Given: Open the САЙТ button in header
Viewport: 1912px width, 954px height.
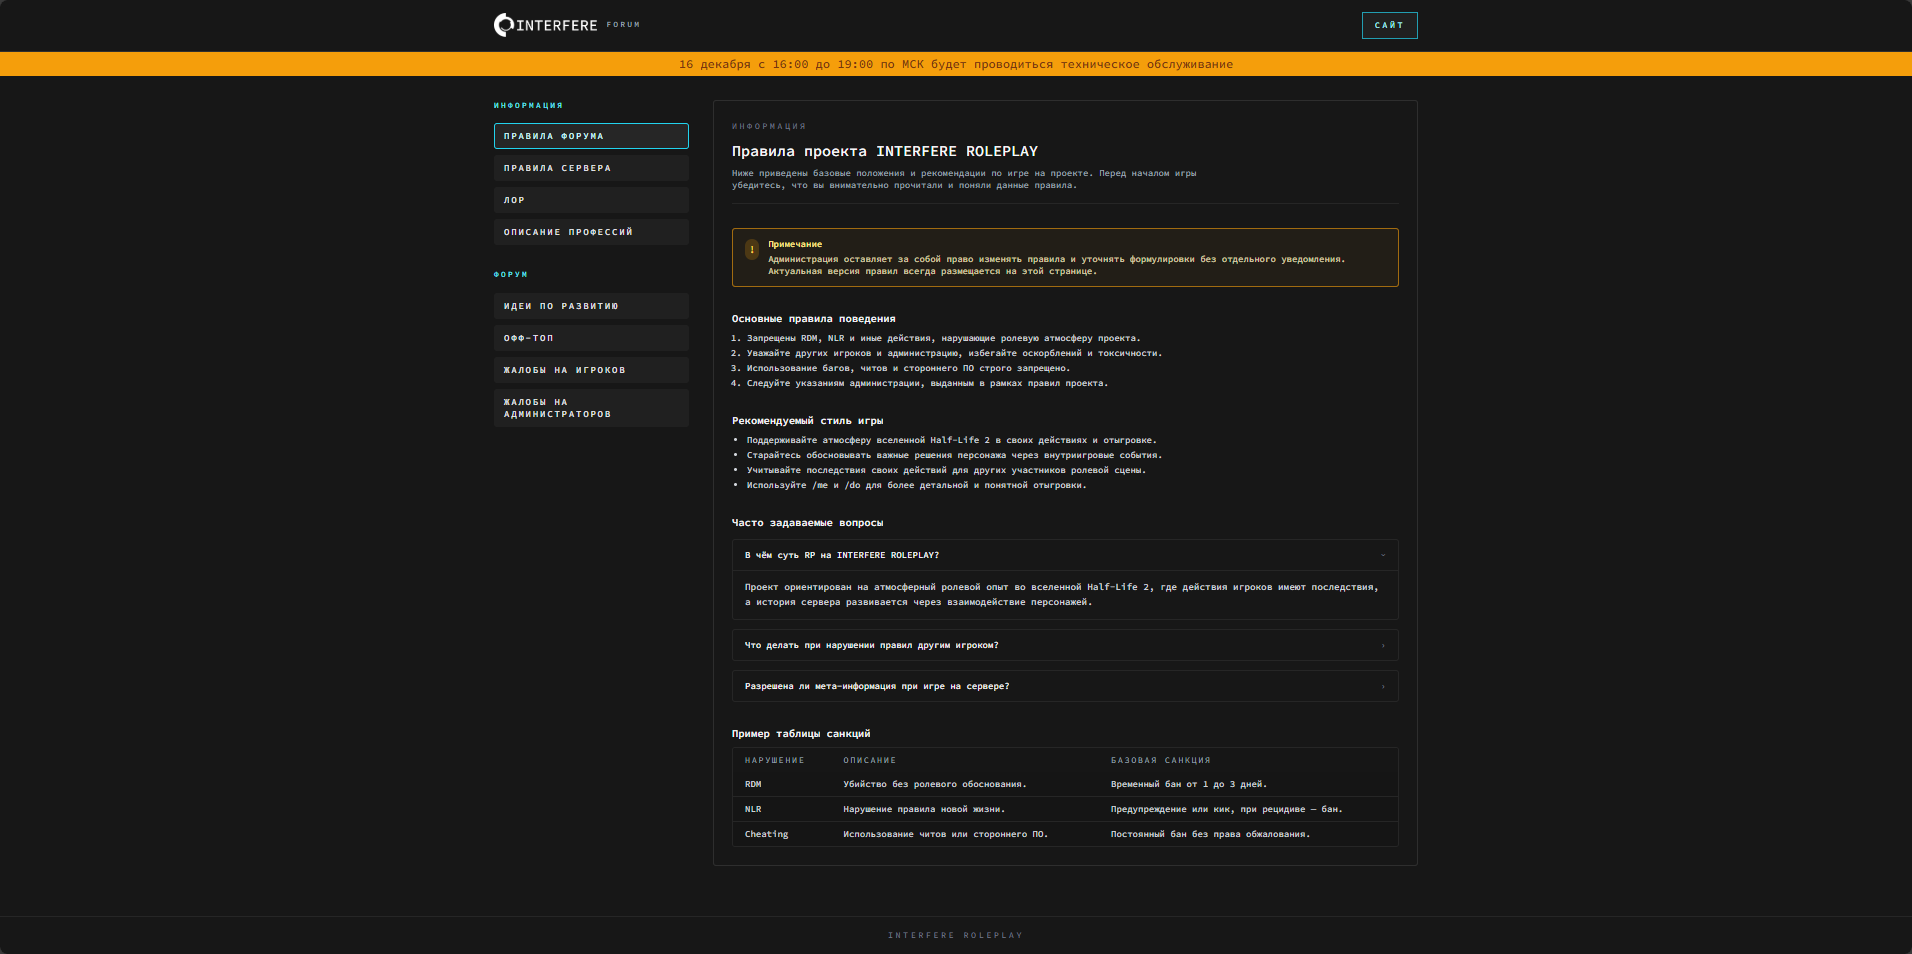Looking at the screenshot, I should pos(1388,25).
